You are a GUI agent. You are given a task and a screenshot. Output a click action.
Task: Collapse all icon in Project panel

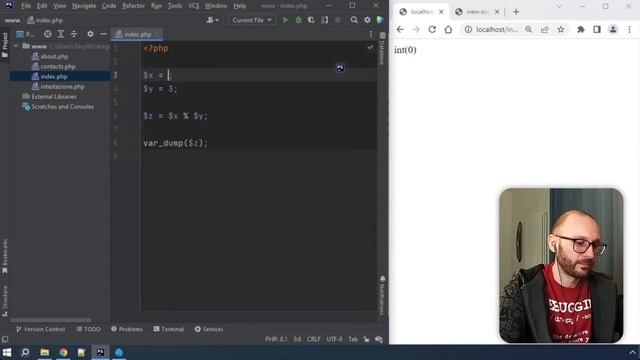click(x=74, y=34)
